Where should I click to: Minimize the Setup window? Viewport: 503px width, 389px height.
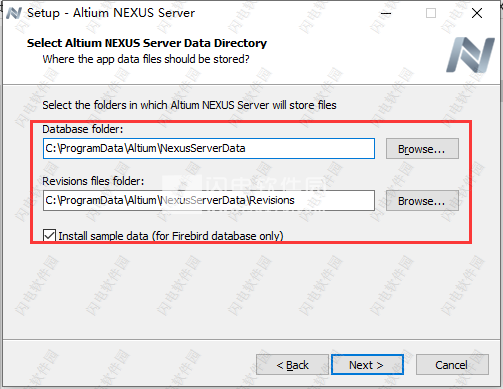coord(386,13)
